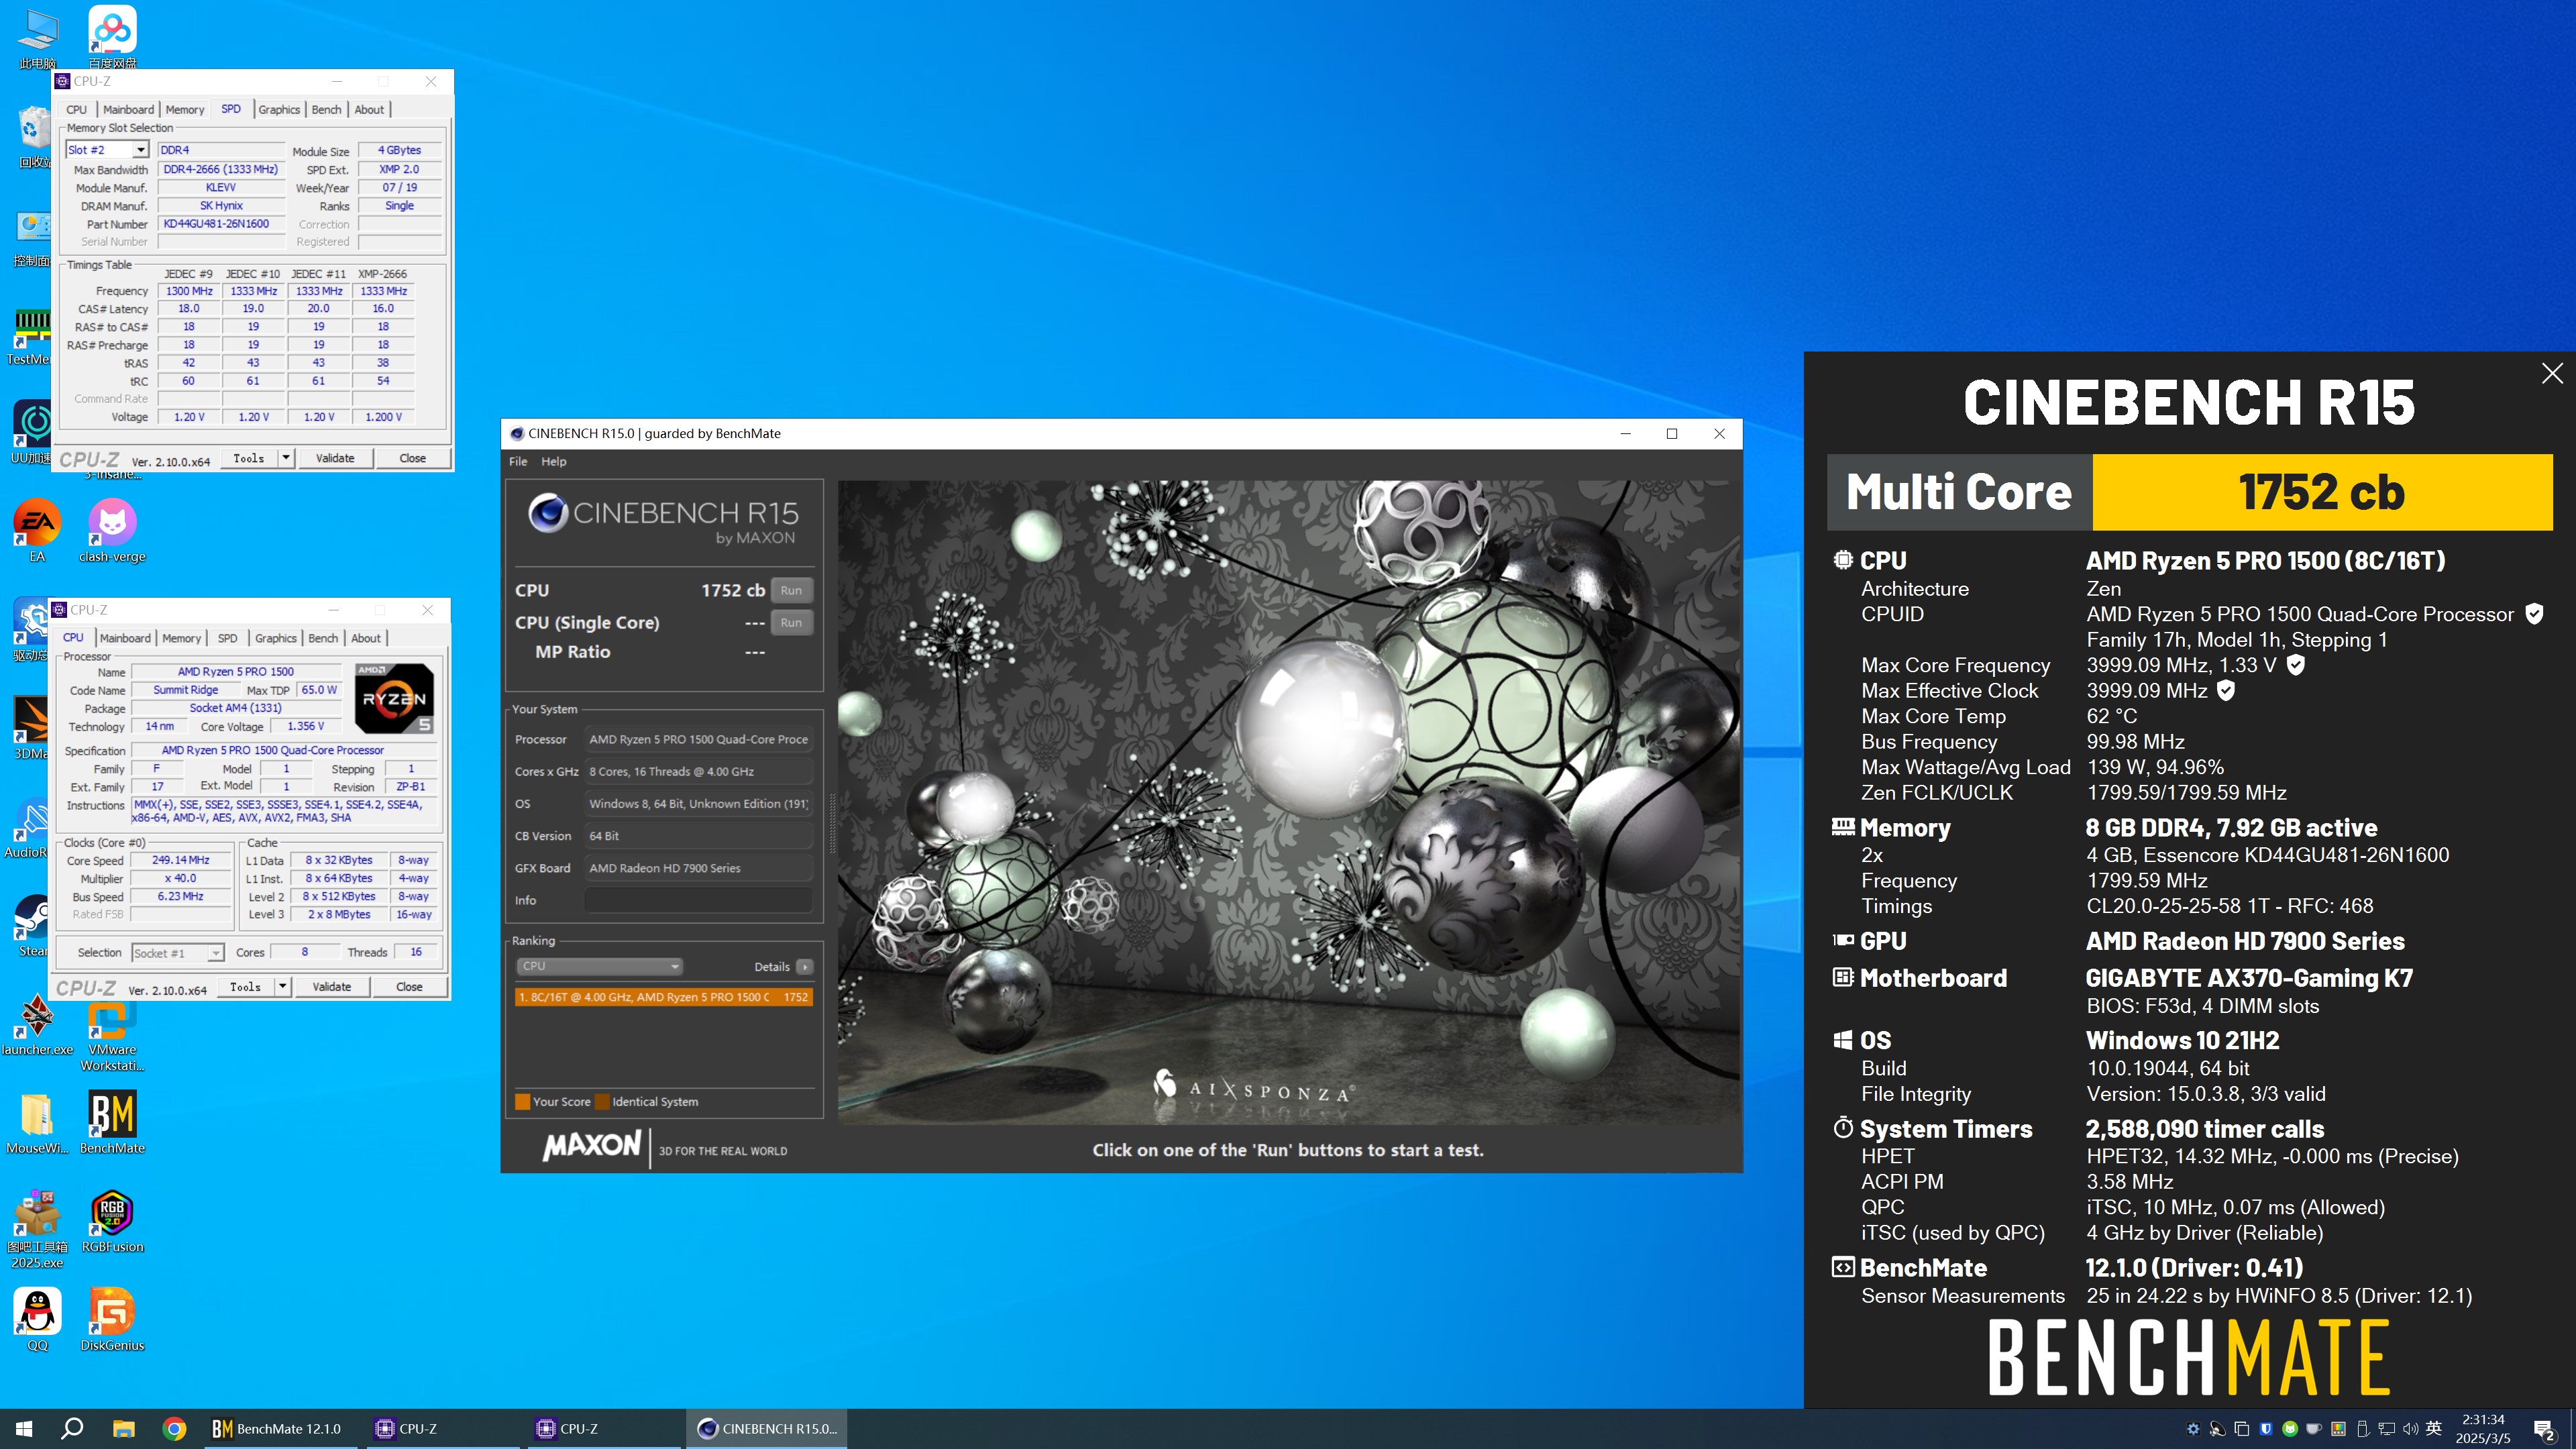Screen dimensions: 2576x1449
Task: Click the 英 input language indicator
Action: tap(2434, 1428)
